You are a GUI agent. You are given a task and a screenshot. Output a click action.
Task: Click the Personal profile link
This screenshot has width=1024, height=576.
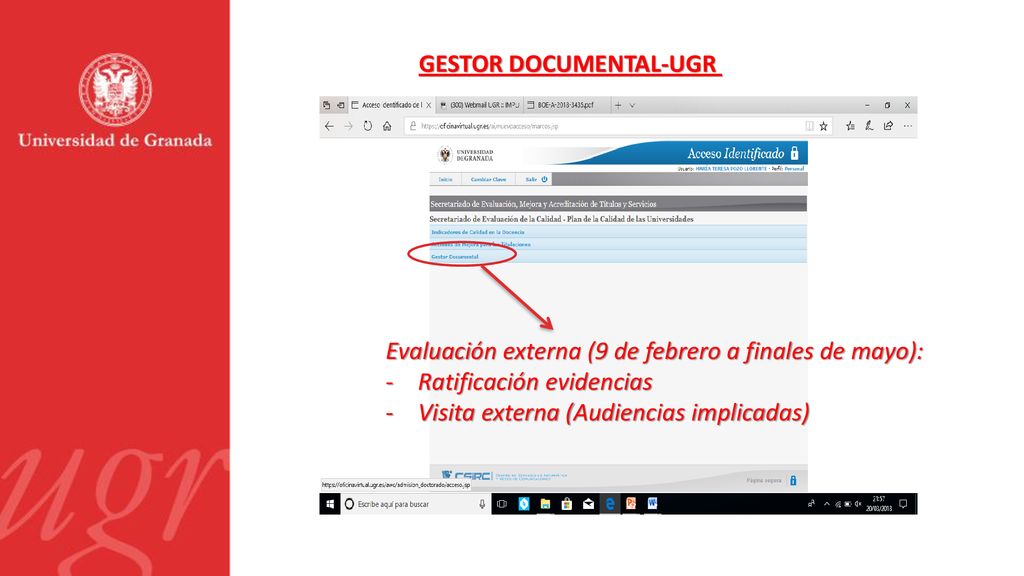tap(794, 168)
